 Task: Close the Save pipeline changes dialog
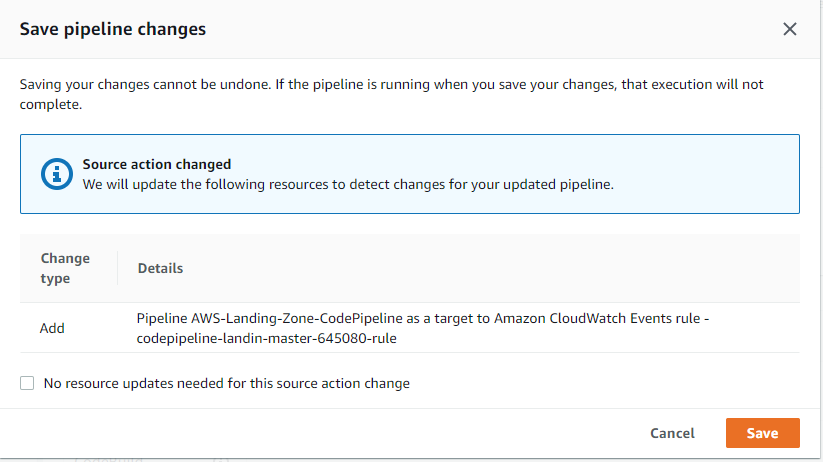(790, 29)
